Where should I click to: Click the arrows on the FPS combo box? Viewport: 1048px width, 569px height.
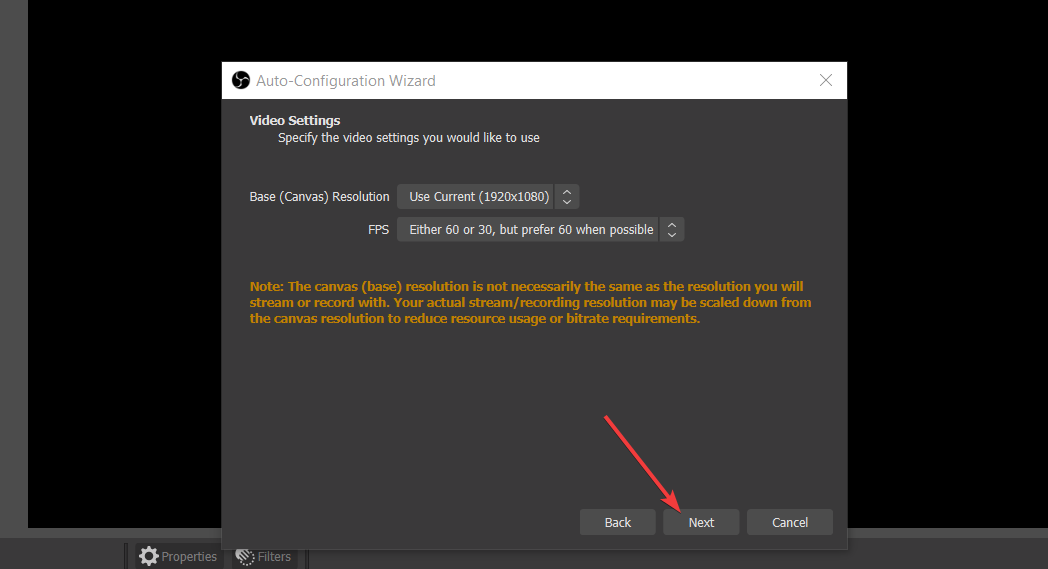pyautogui.click(x=672, y=230)
